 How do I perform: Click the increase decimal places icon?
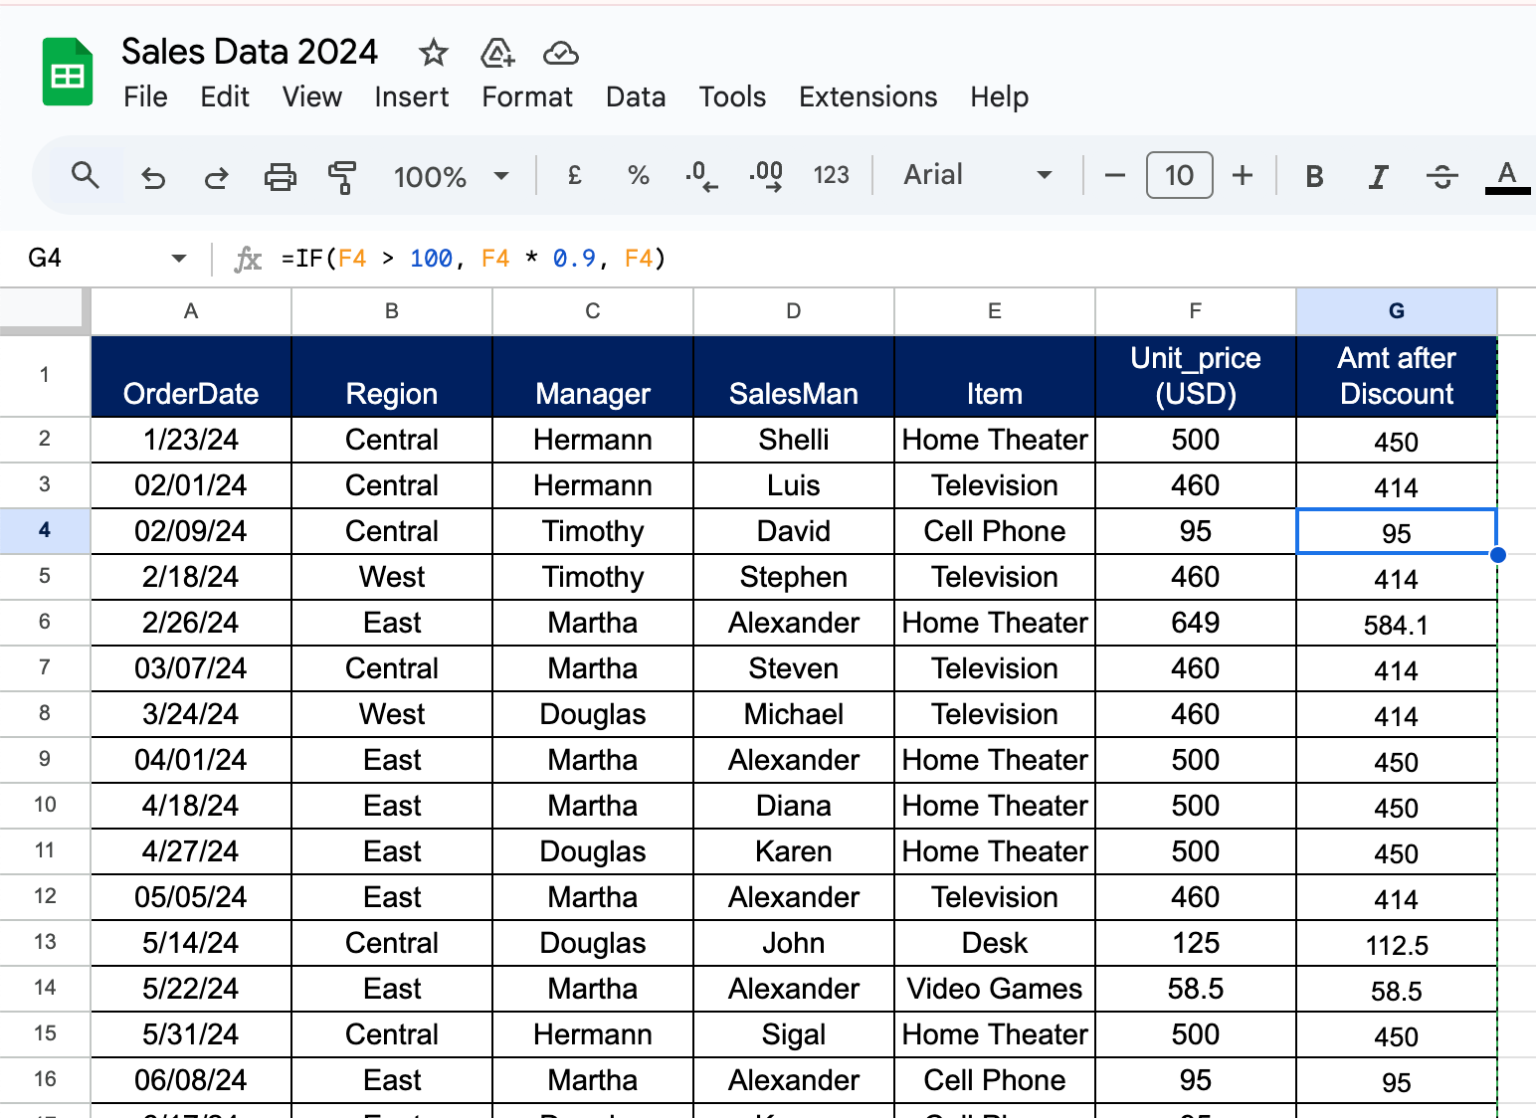point(766,176)
